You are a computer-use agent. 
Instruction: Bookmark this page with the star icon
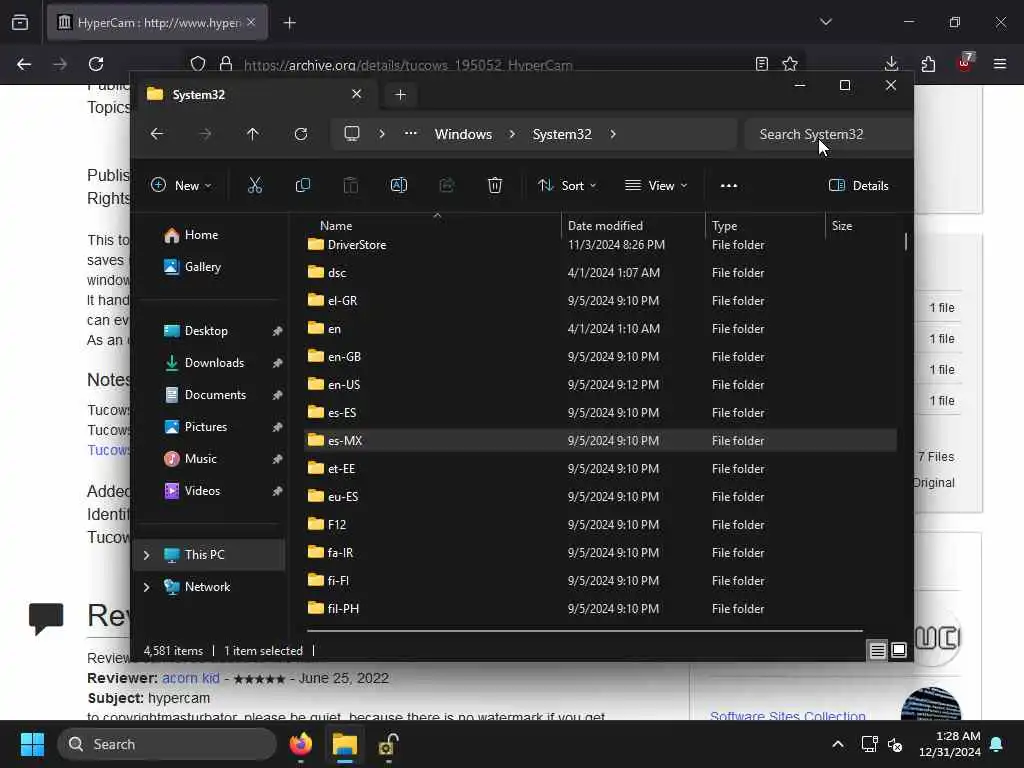pyautogui.click(x=790, y=64)
